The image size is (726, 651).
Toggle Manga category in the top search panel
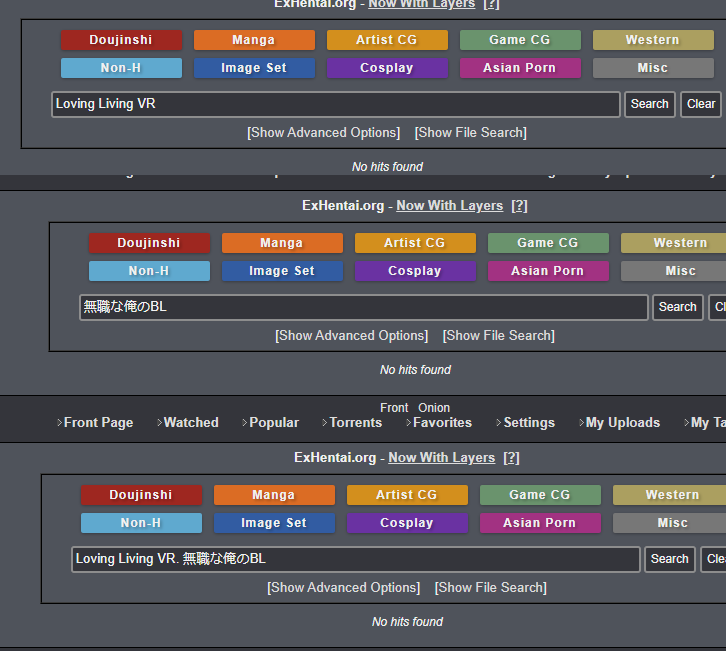click(254, 40)
